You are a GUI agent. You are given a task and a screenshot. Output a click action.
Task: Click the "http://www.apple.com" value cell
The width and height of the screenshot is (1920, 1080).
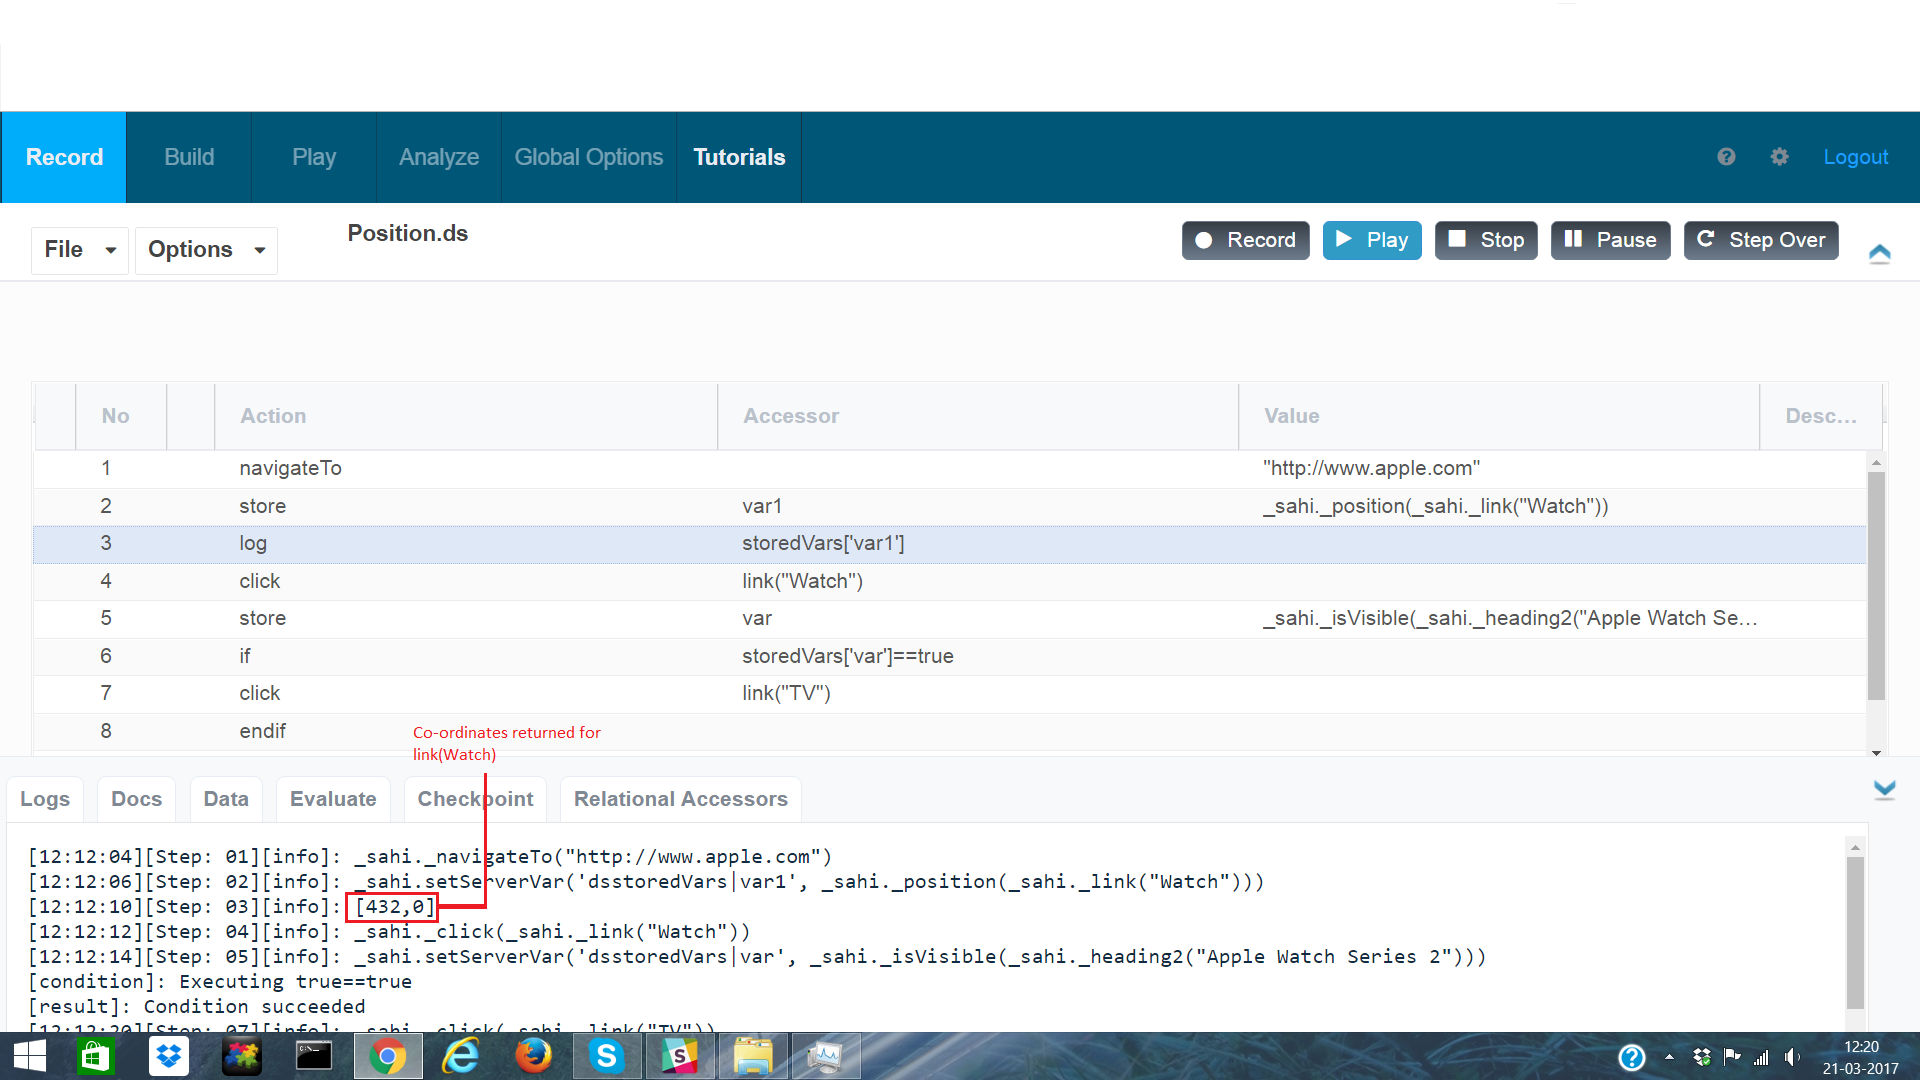click(1371, 468)
